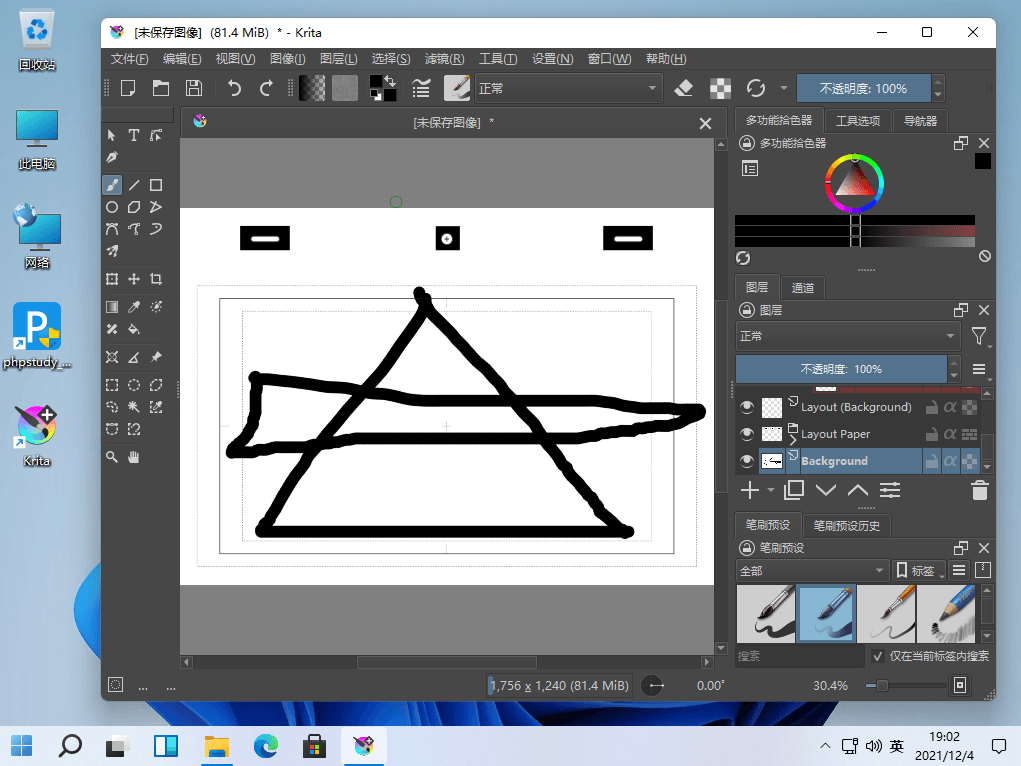
Task: Select the Pan hand tool
Action: pos(134,457)
